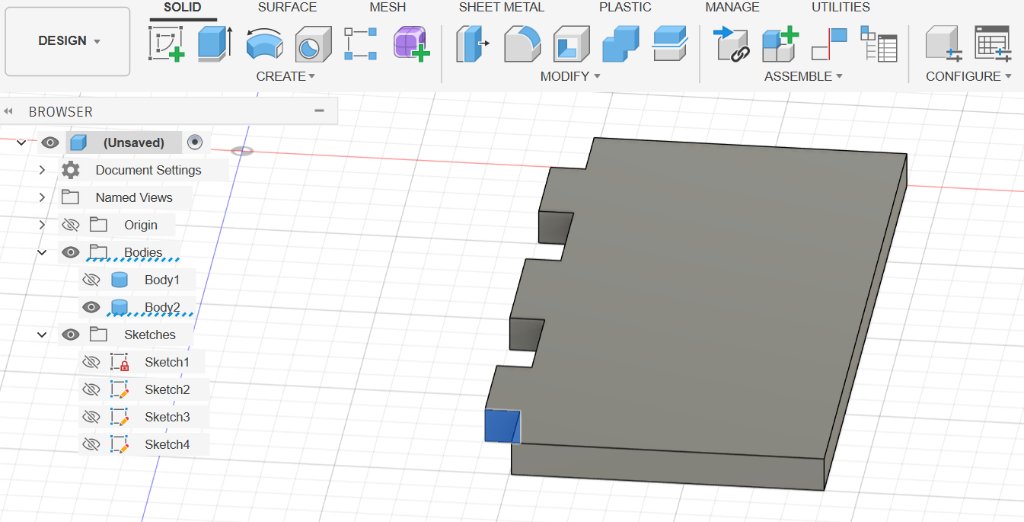The height and width of the screenshot is (522, 1024).
Task: Open the ASSEMBLE dropdown menu
Action: (x=803, y=76)
